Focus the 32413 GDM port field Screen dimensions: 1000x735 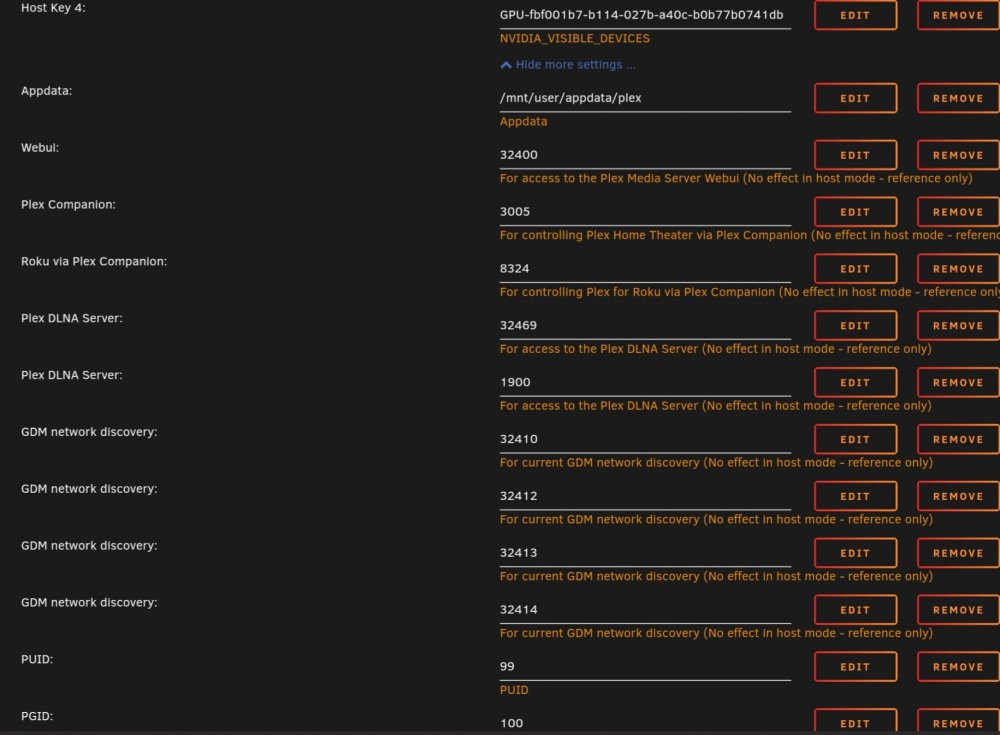point(645,553)
